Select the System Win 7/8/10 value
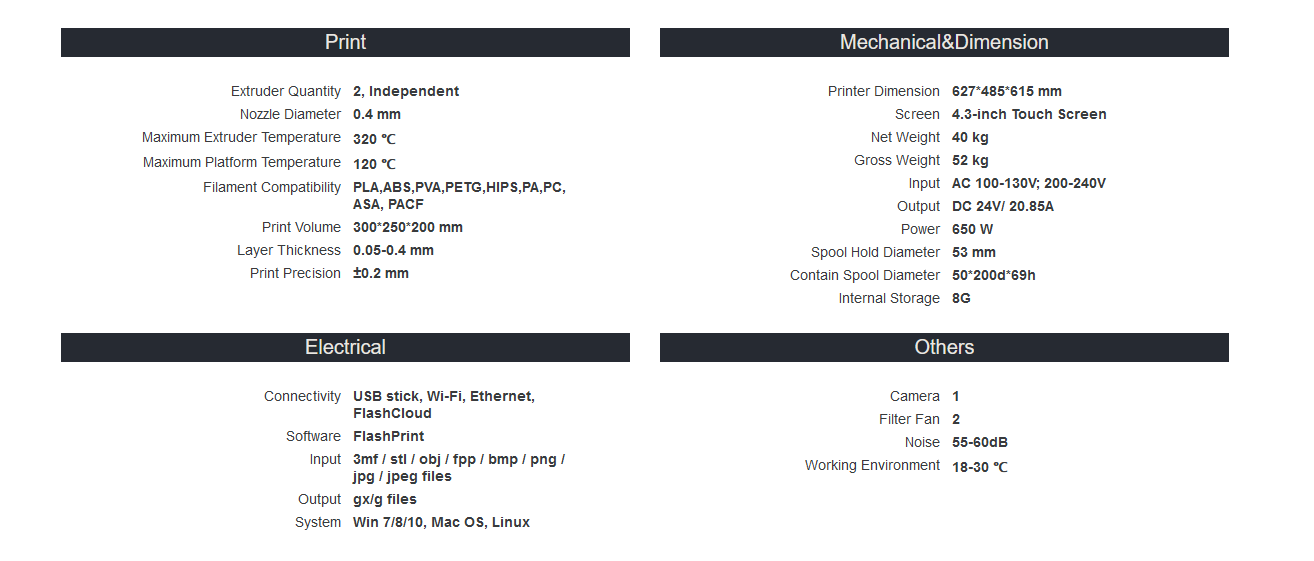1314x561 pixels. 441,522
